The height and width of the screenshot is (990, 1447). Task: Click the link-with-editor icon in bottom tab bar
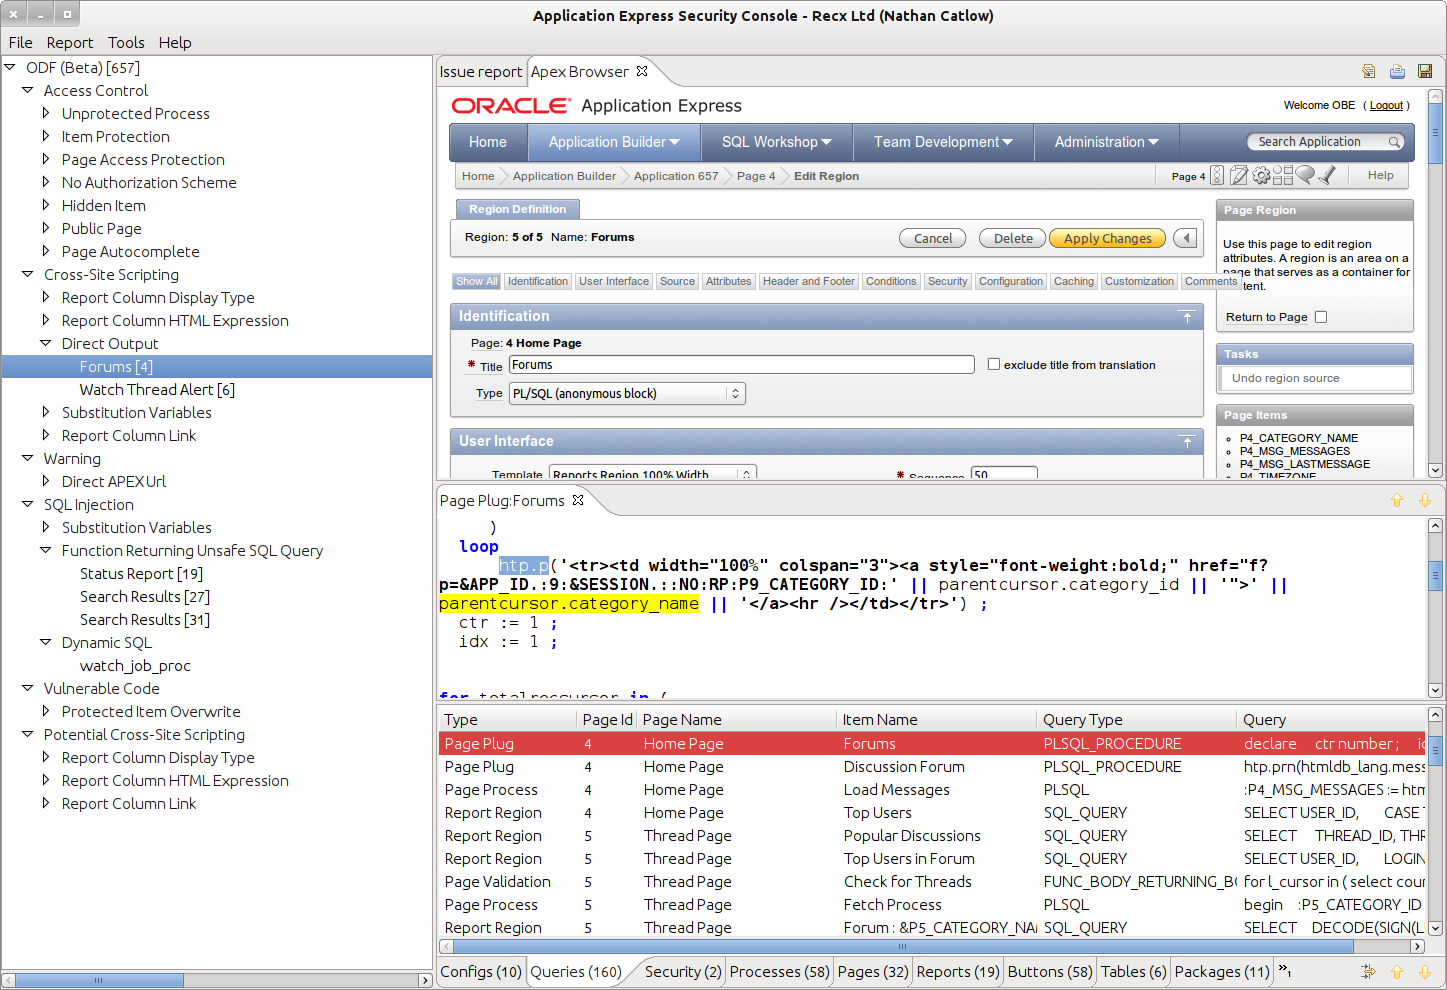pos(1369,971)
